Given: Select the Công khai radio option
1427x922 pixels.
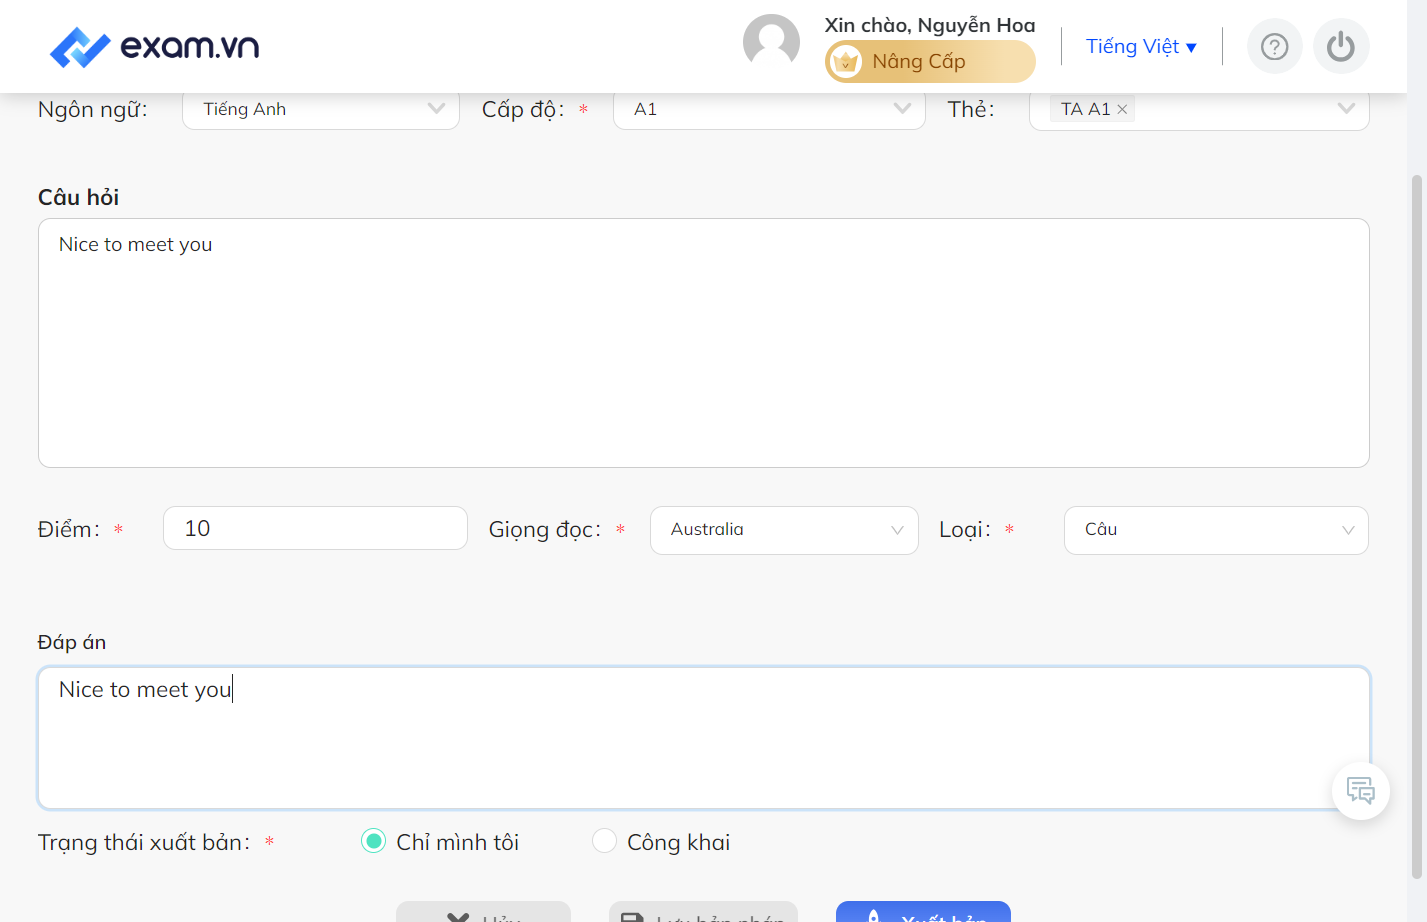Looking at the screenshot, I should [604, 841].
